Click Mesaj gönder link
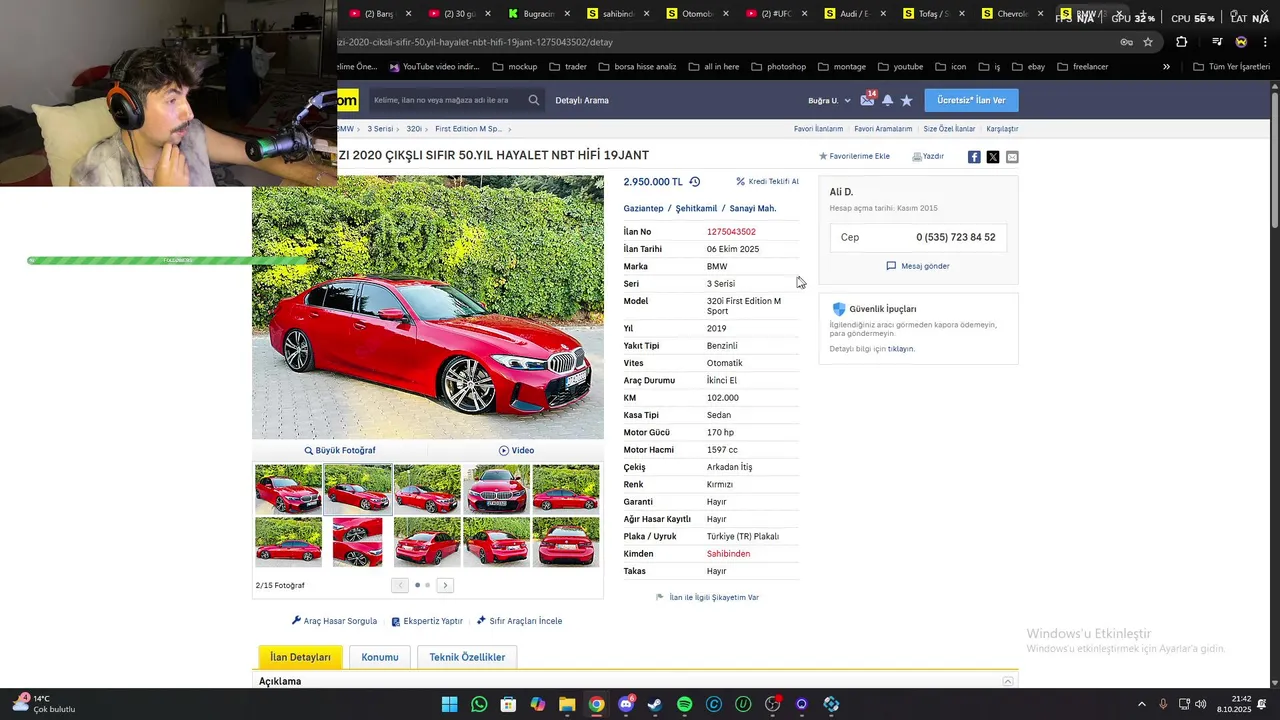The image size is (1280, 720). (918, 266)
